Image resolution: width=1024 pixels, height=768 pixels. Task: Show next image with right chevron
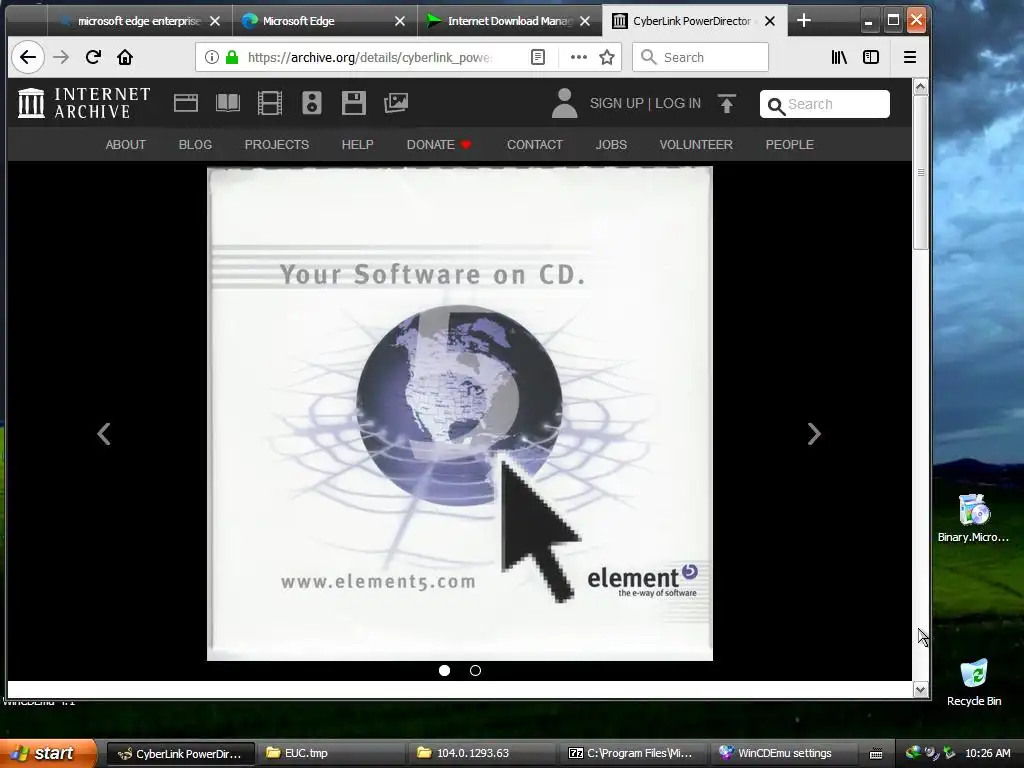pos(814,434)
